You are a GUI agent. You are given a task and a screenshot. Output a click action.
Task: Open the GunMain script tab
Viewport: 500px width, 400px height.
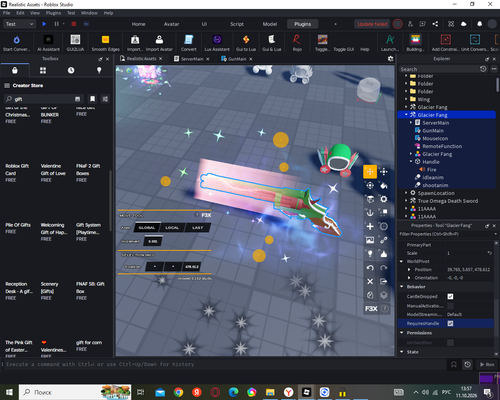point(237,59)
